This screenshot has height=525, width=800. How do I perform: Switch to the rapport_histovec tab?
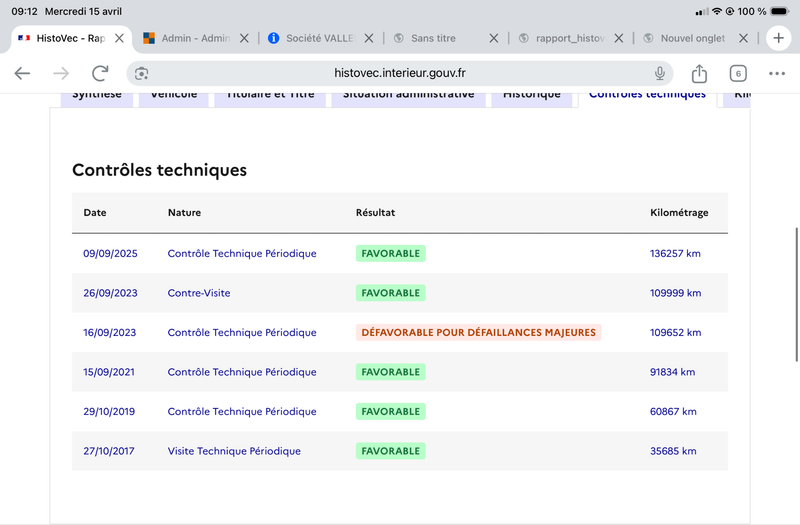562,38
